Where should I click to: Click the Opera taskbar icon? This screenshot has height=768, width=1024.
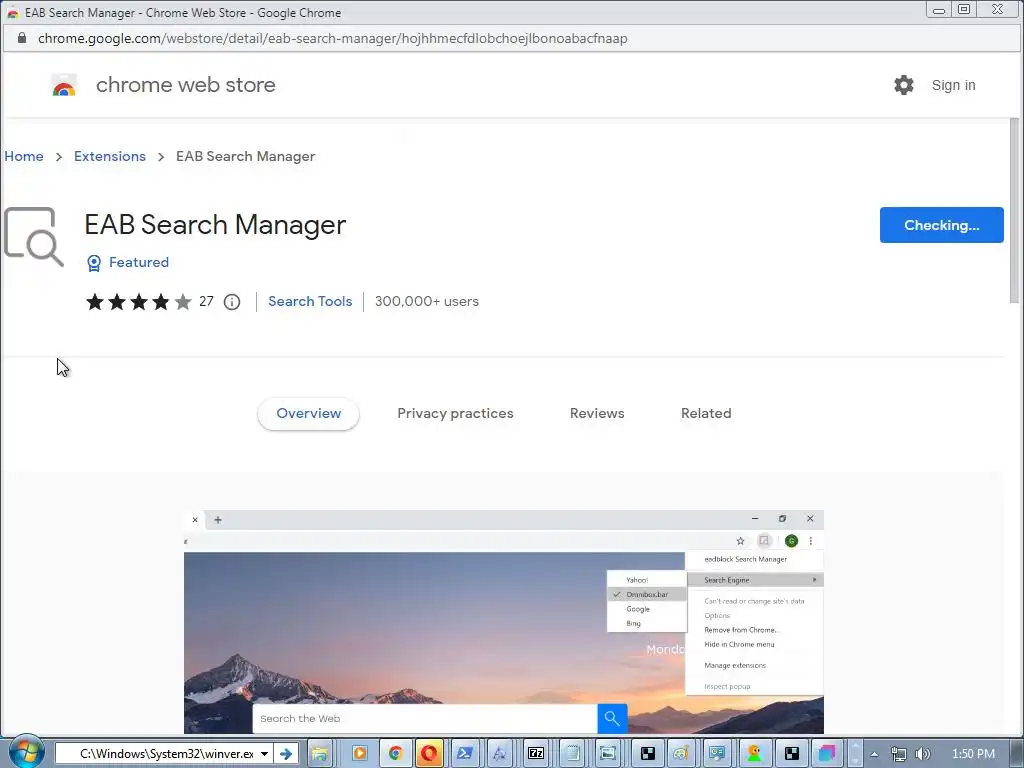pos(429,754)
